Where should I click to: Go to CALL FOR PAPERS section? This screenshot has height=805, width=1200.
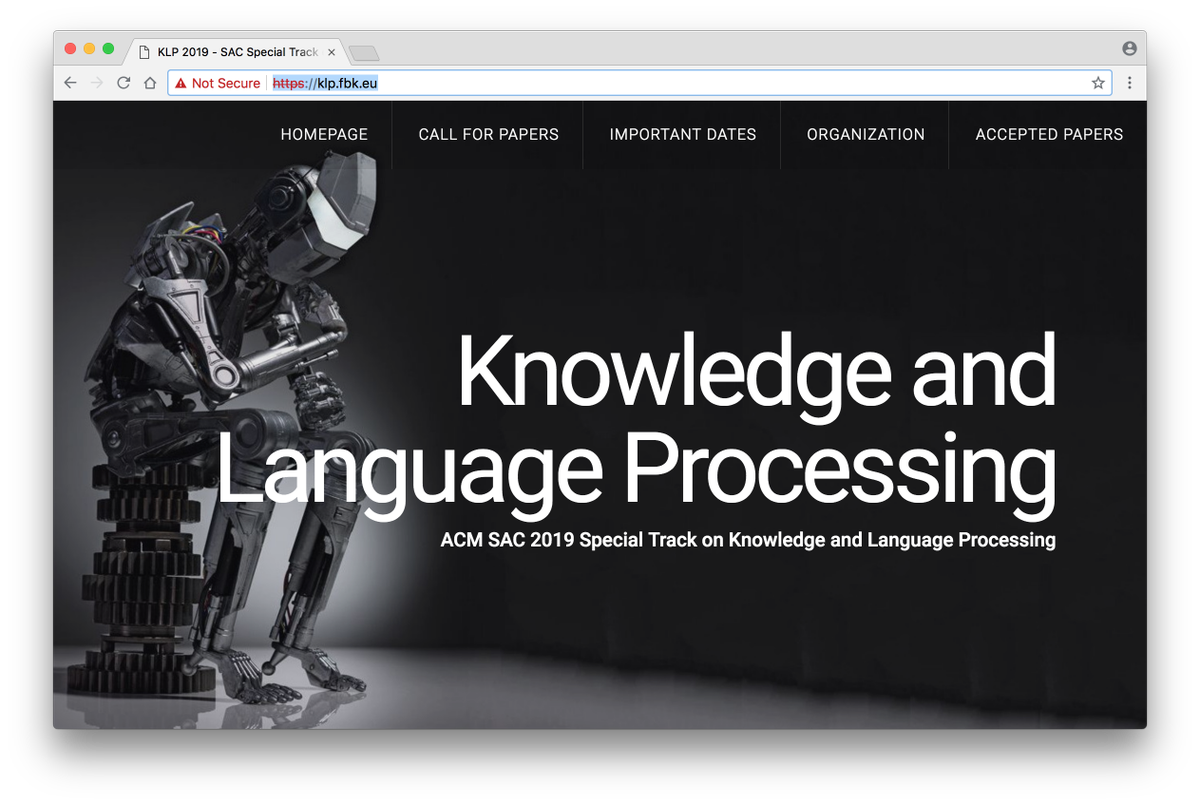[488, 134]
